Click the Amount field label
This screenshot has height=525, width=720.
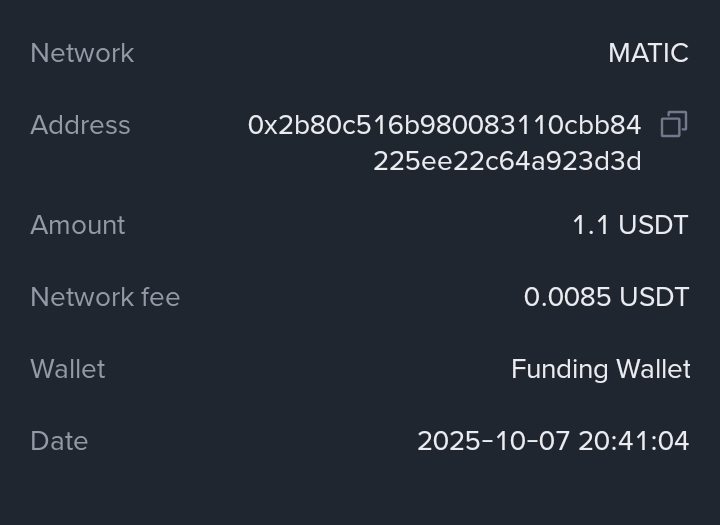pyautogui.click(x=78, y=225)
